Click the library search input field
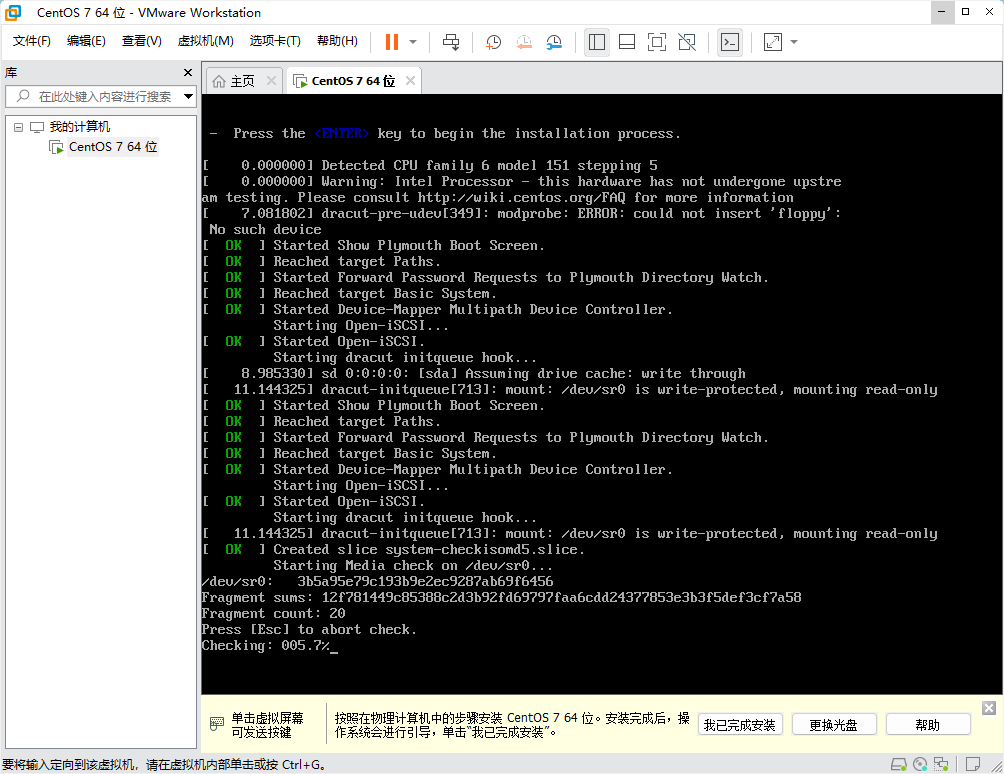The height and width of the screenshot is (774, 1004). pos(101,97)
